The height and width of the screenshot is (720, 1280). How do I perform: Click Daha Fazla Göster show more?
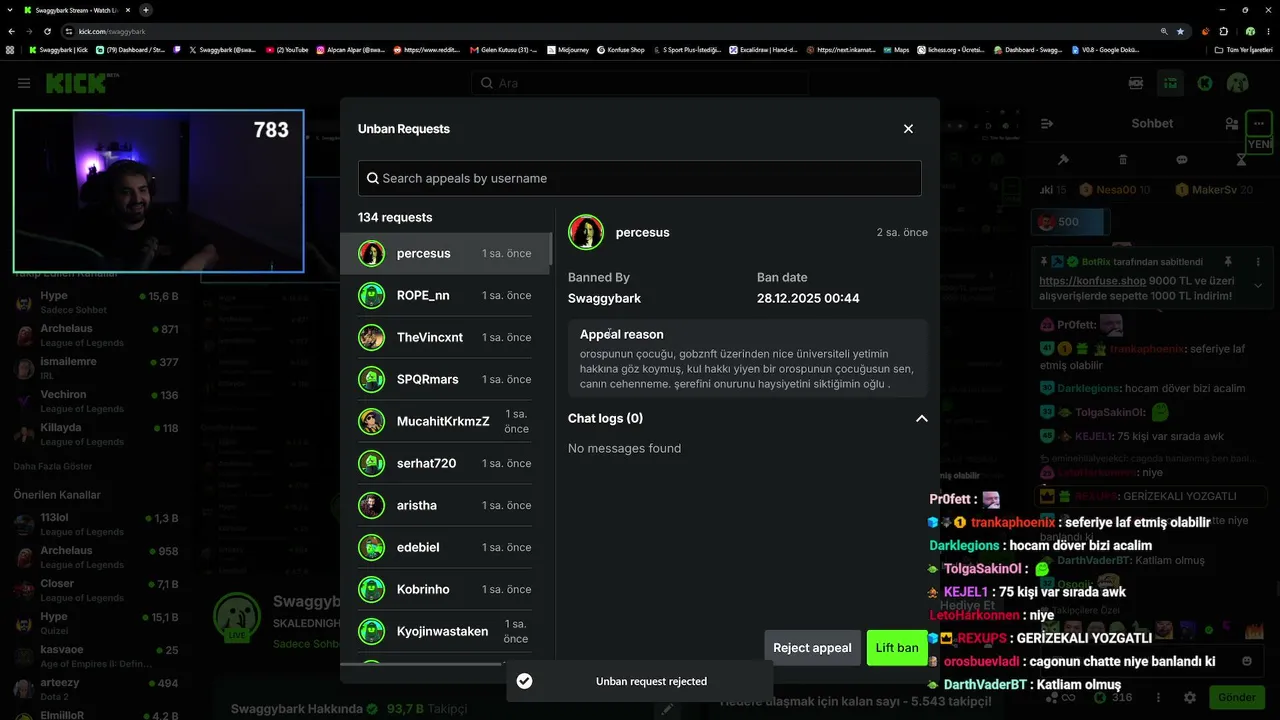click(52, 466)
